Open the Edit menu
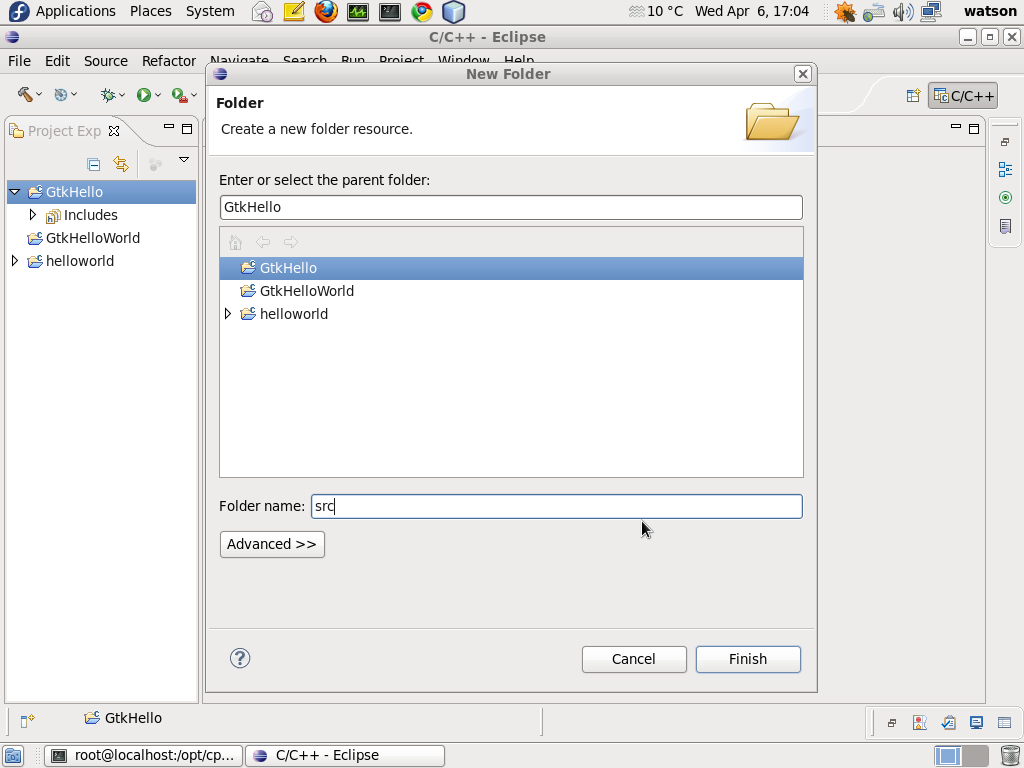The width and height of the screenshot is (1024, 768). tap(57, 61)
